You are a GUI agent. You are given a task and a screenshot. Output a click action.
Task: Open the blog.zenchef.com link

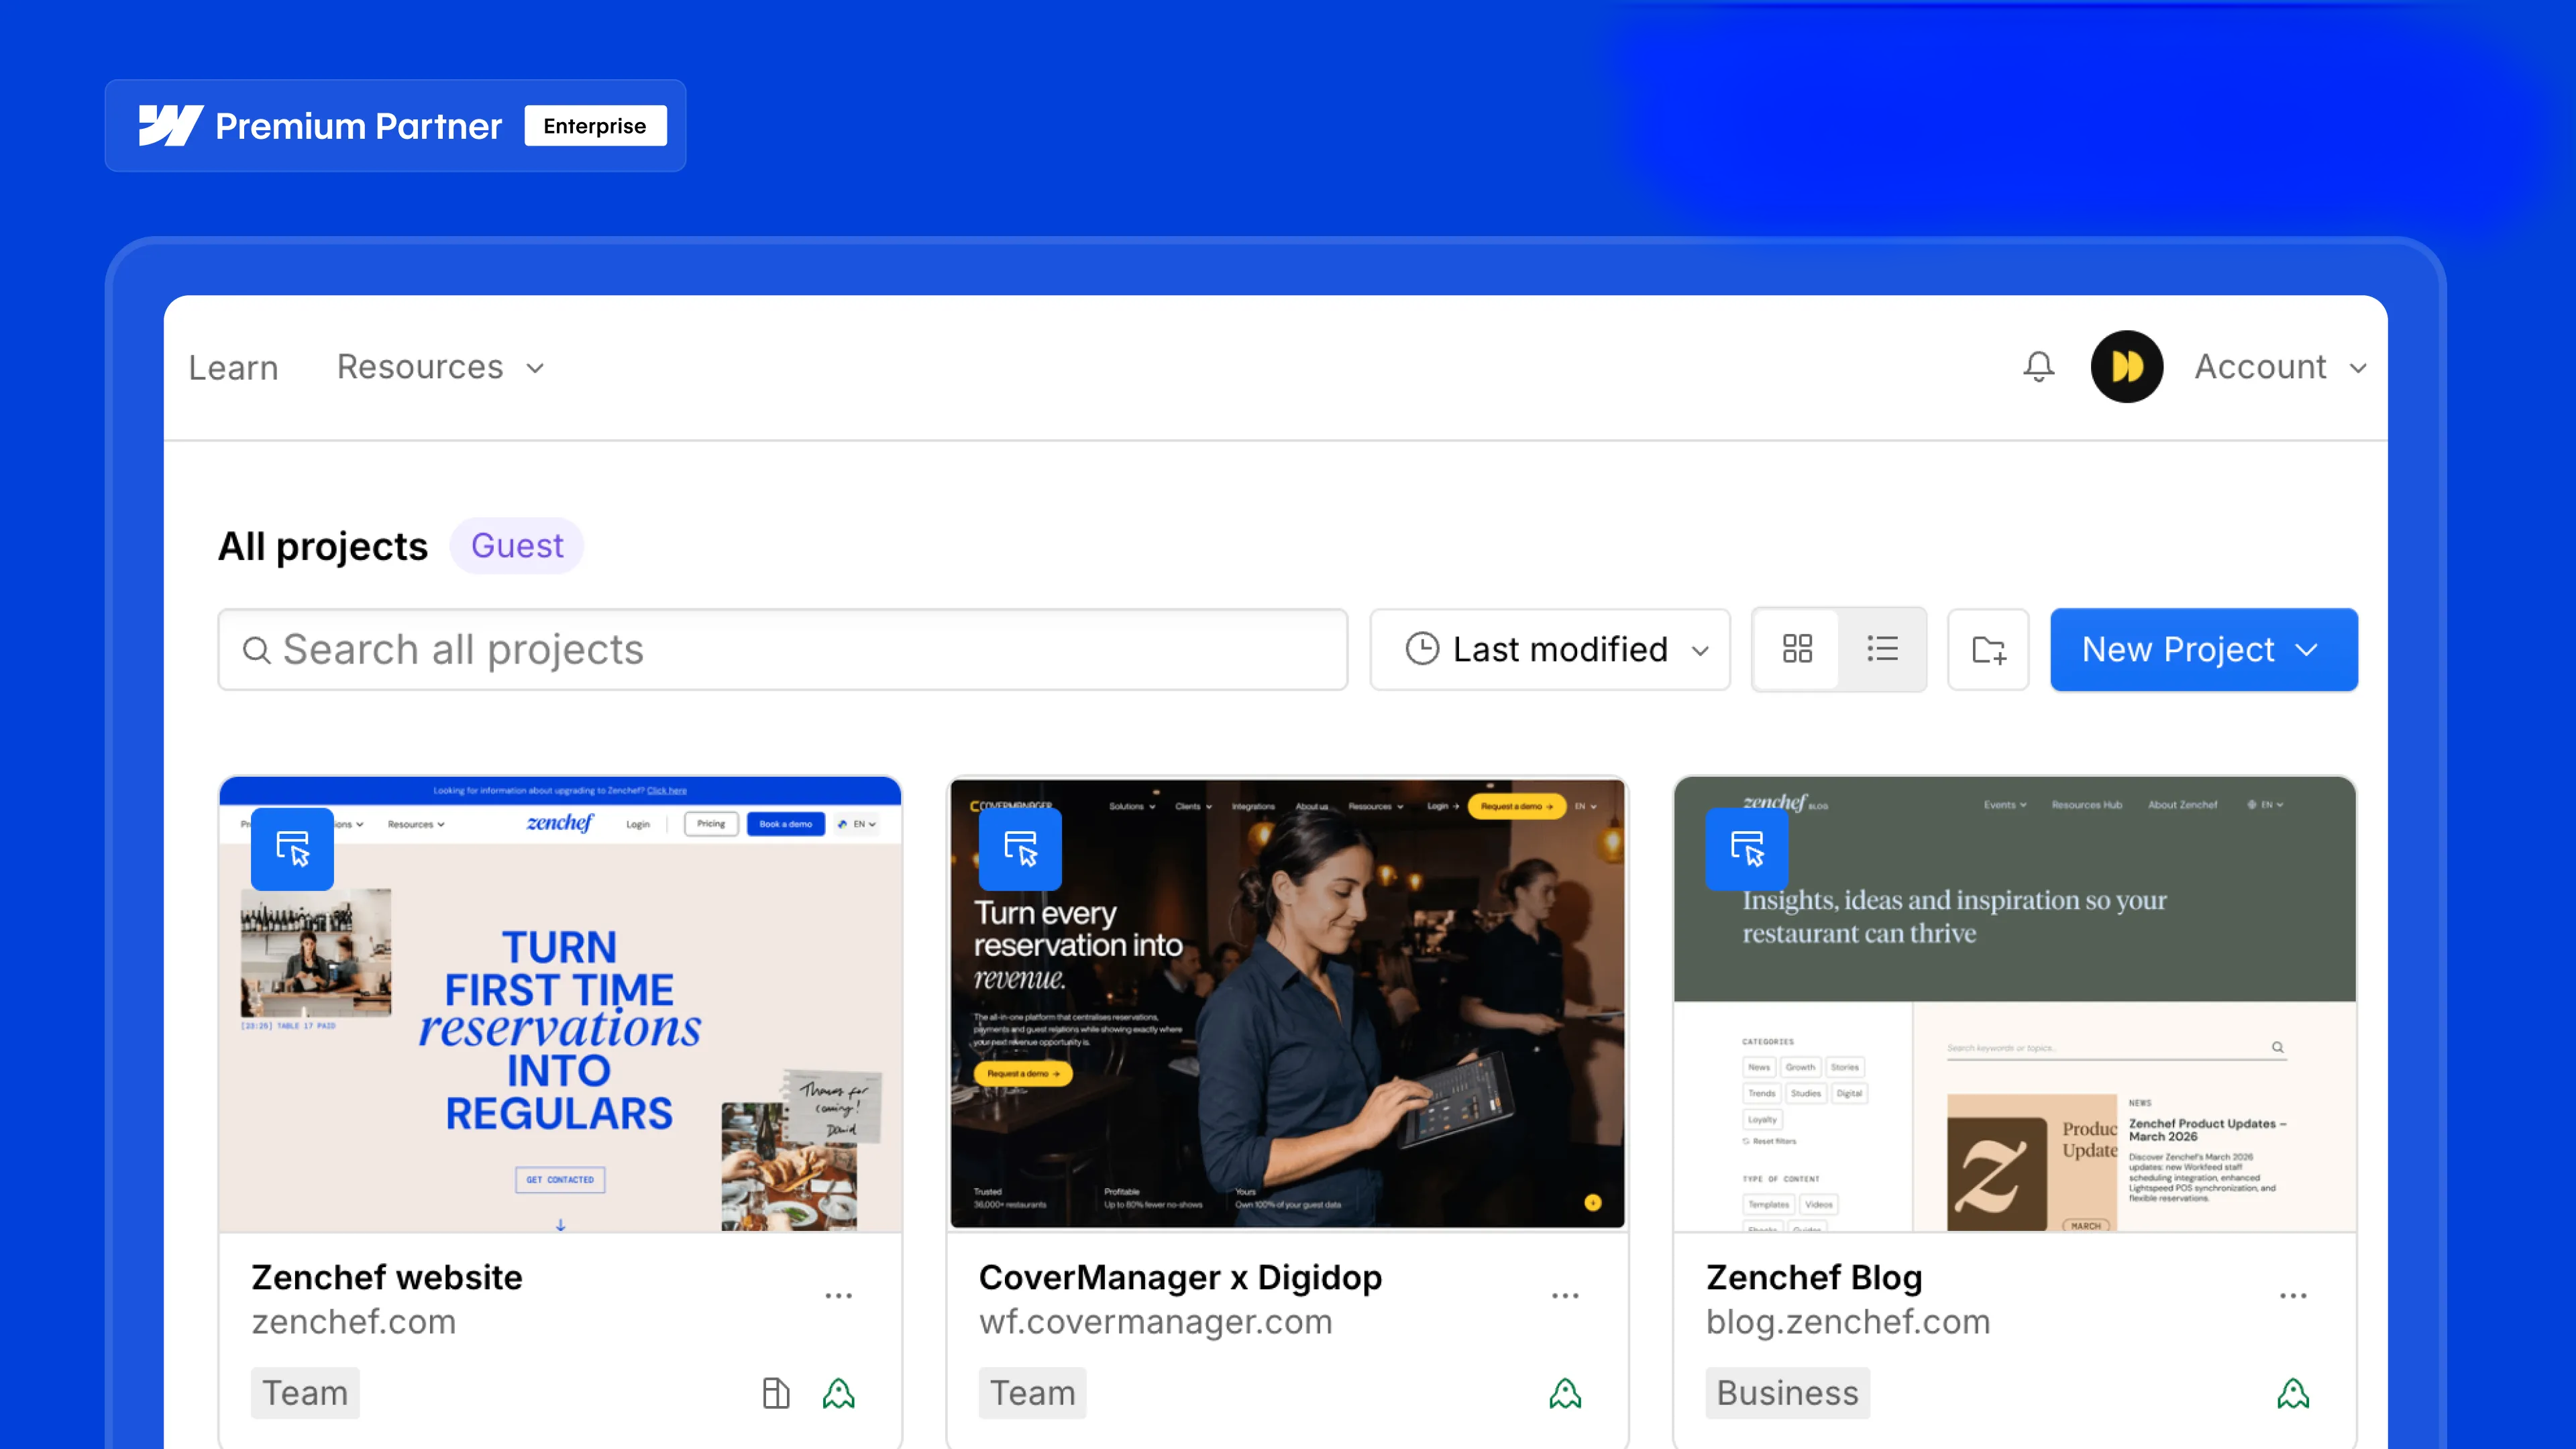pos(1848,1321)
